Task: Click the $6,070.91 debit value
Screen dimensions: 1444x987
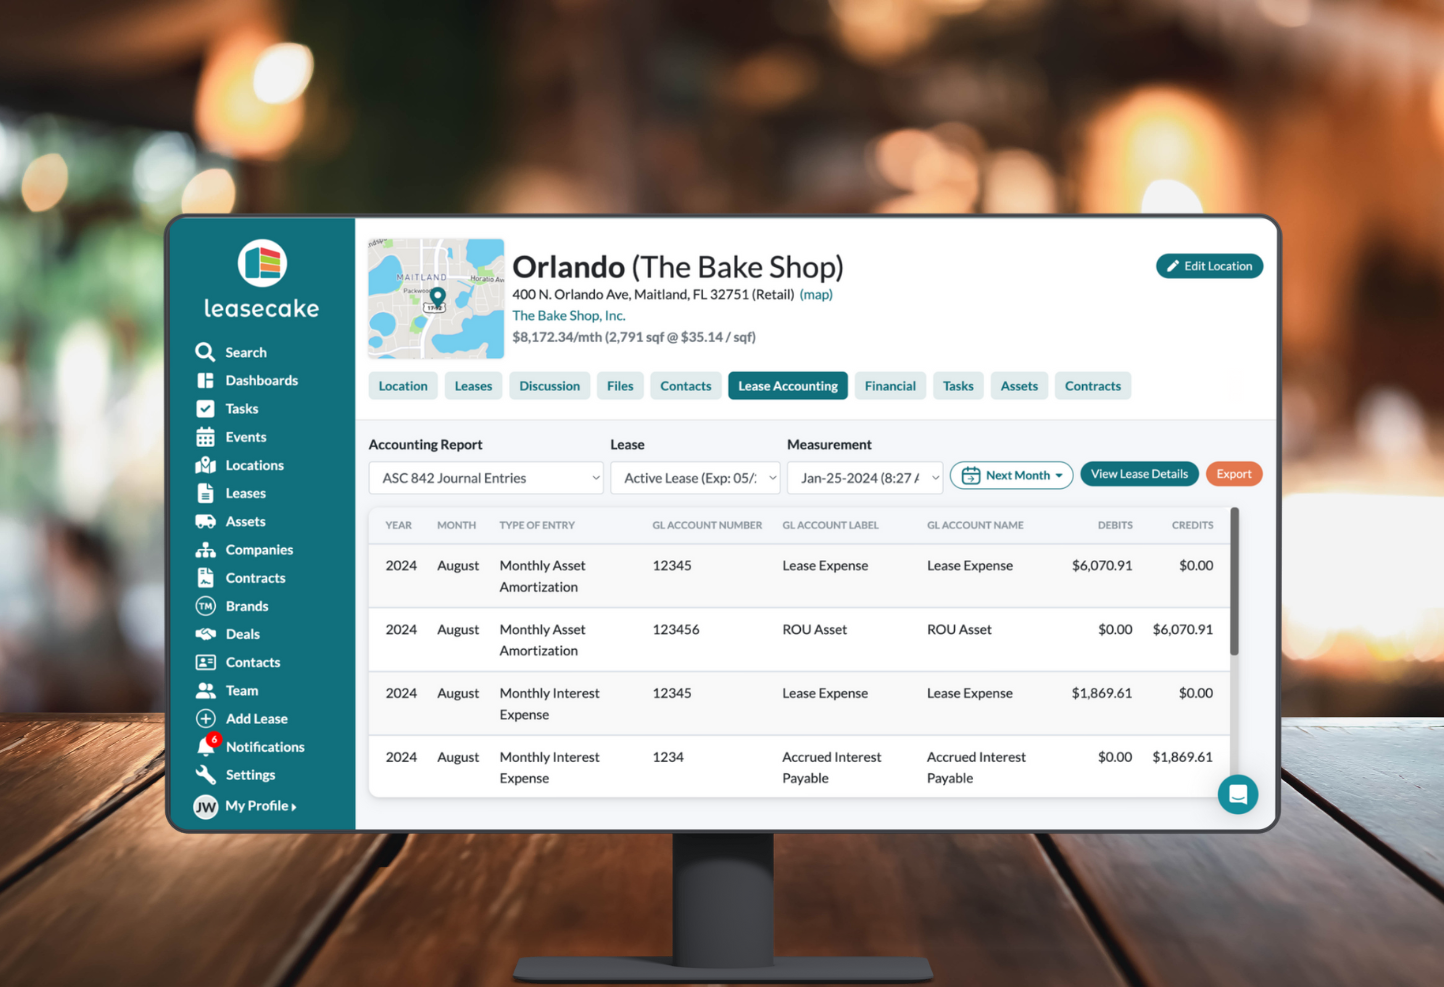Action: click(1102, 565)
